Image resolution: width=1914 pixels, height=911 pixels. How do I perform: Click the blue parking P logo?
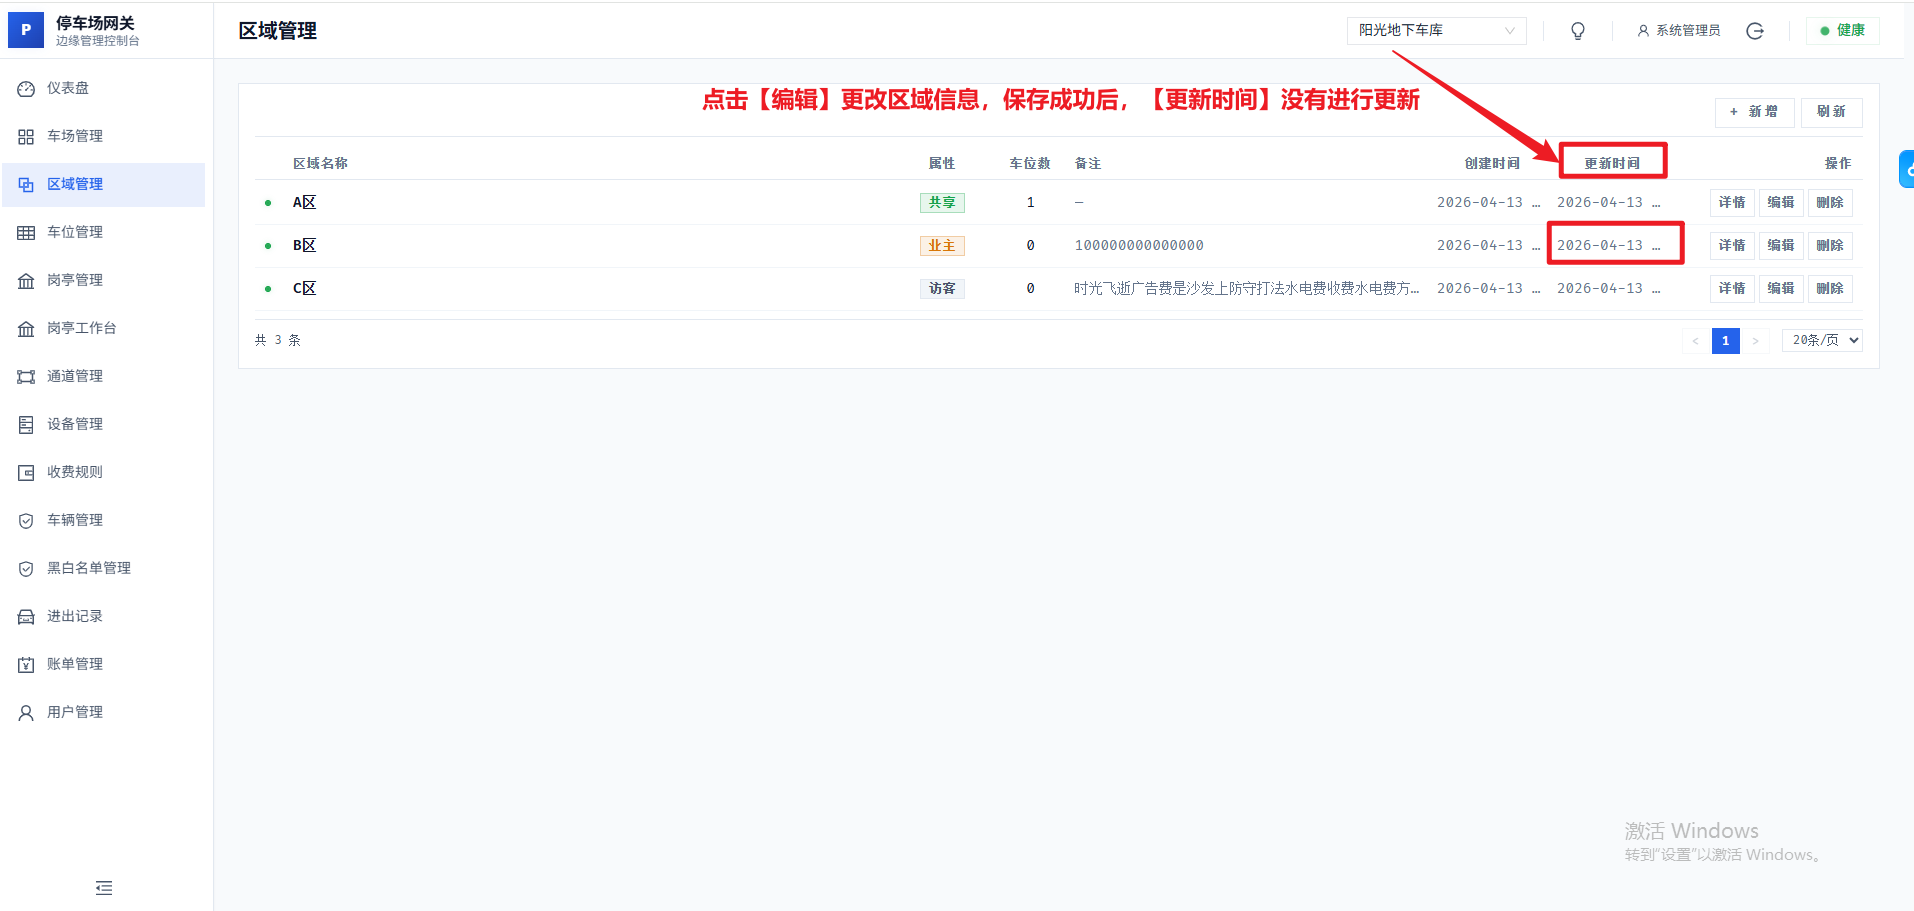[x=26, y=30]
